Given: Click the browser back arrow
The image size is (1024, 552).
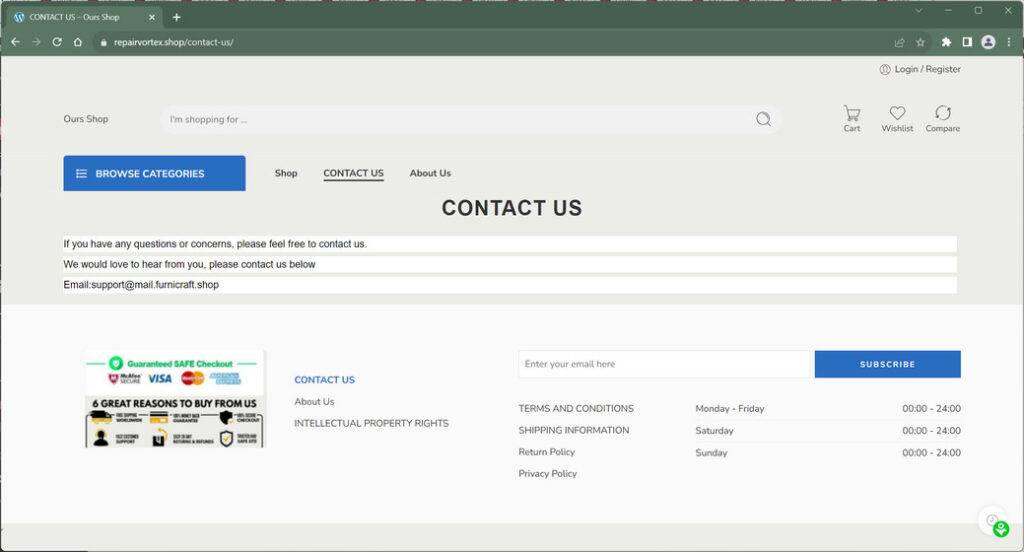Looking at the screenshot, I should (x=16, y=42).
